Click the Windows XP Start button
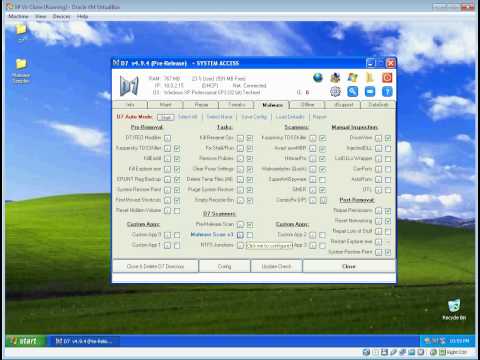Viewport: 480px width, 360px height. 25,341
